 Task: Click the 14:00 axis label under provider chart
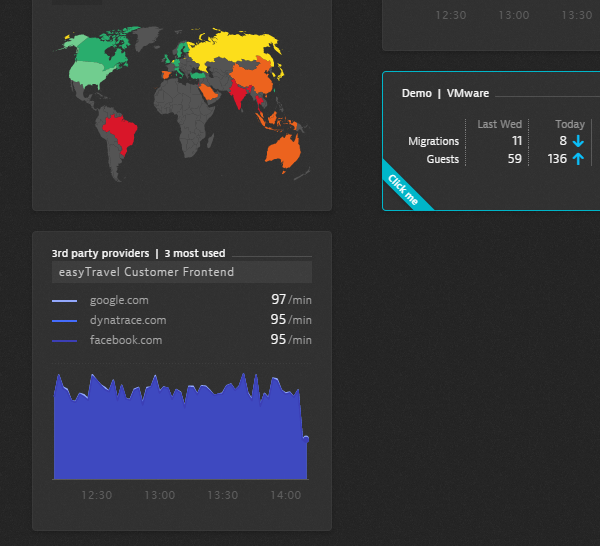[286, 495]
